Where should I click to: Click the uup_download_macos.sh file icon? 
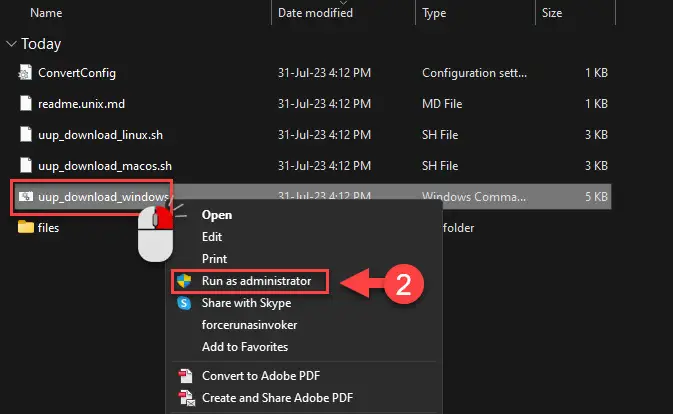26,165
